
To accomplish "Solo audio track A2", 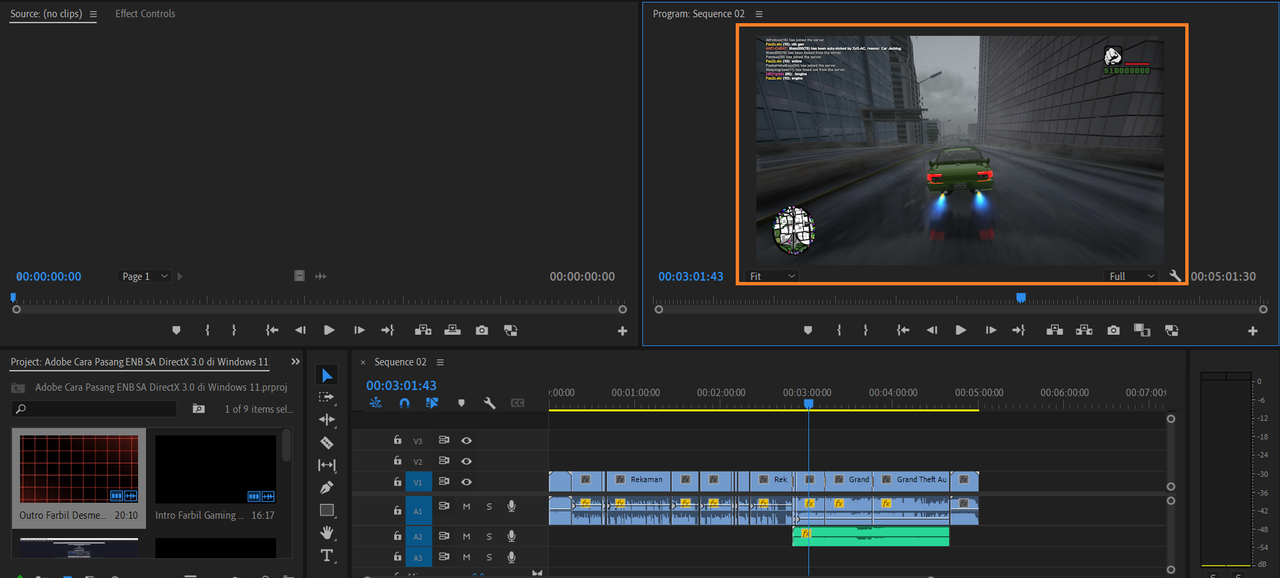I will (489, 537).
